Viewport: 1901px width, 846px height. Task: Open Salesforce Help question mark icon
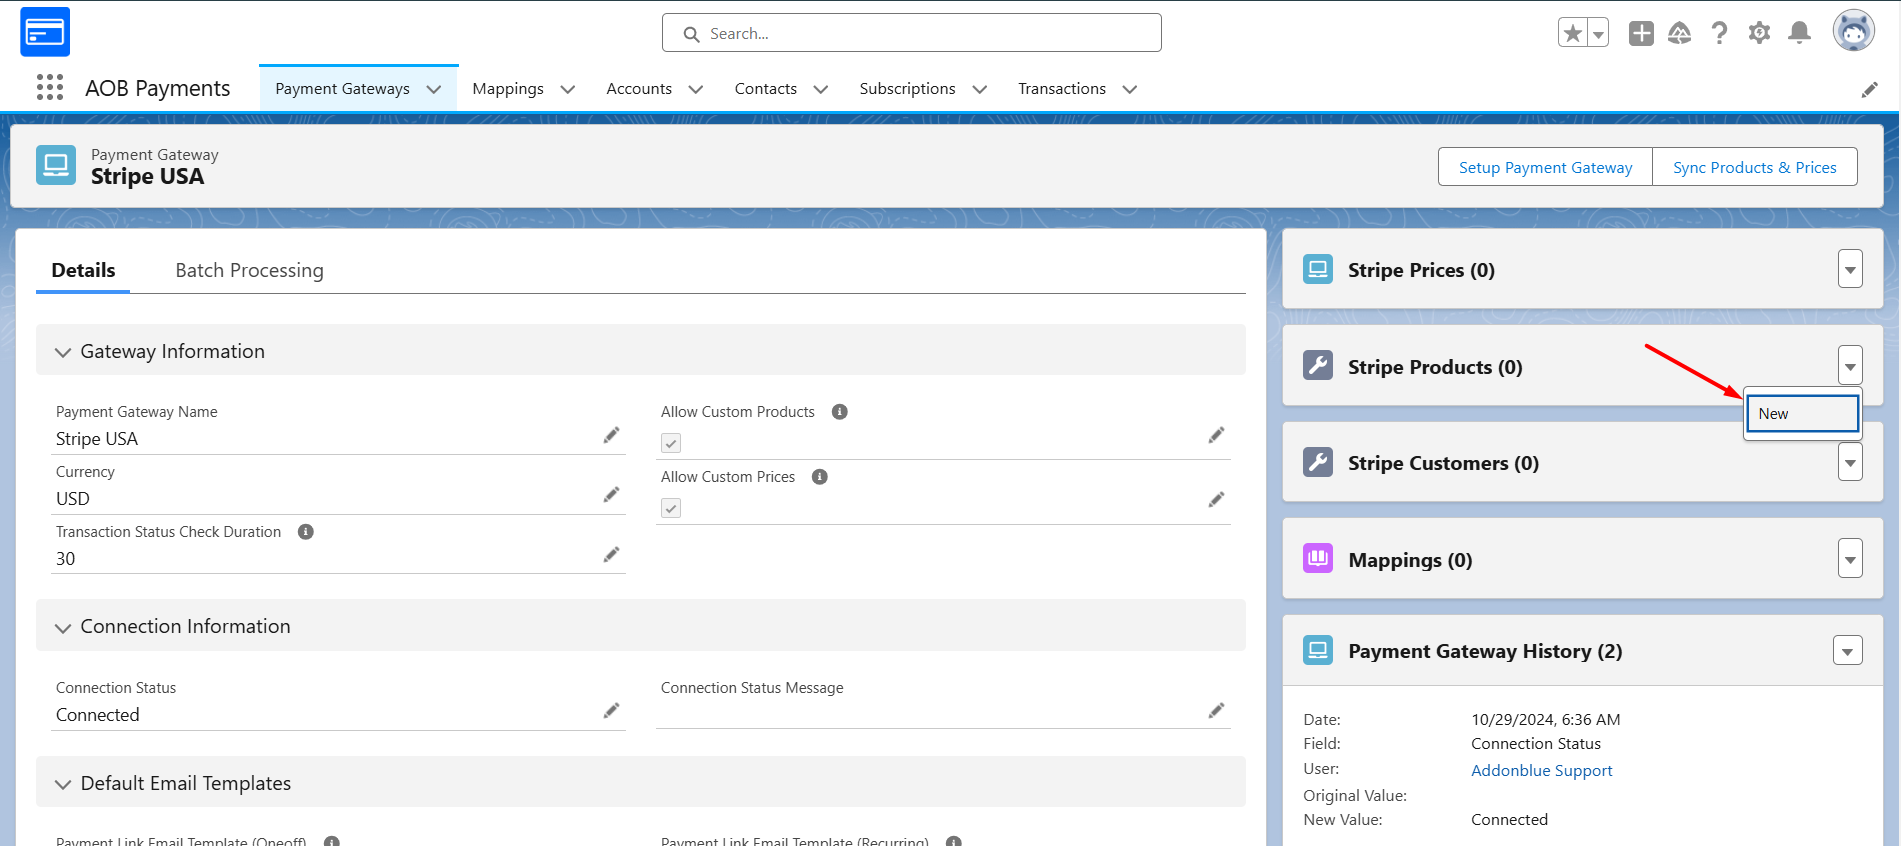[1719, 33]
